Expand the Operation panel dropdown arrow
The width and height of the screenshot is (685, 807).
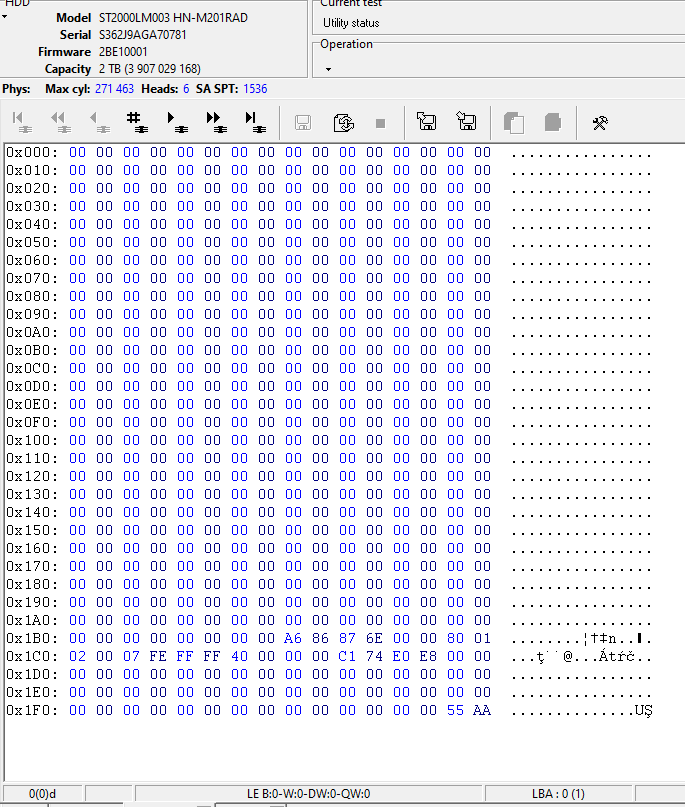[x=327, y=70]
